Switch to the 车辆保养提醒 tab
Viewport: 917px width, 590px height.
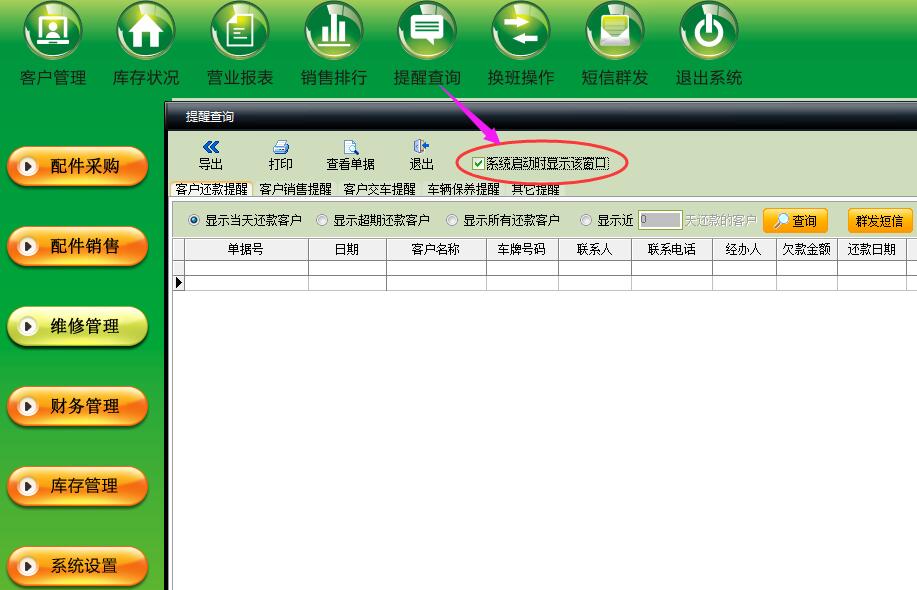(x=463, y=189)
